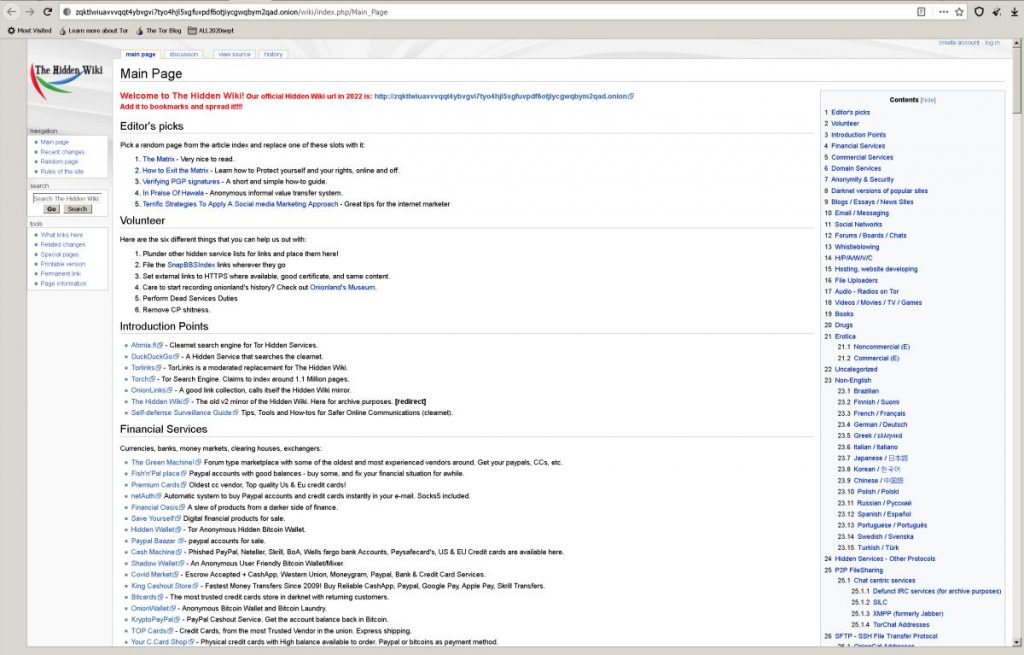The image size is (1024, 655).
Task: Jump to French / Français subsection
Action: (879, 413)
